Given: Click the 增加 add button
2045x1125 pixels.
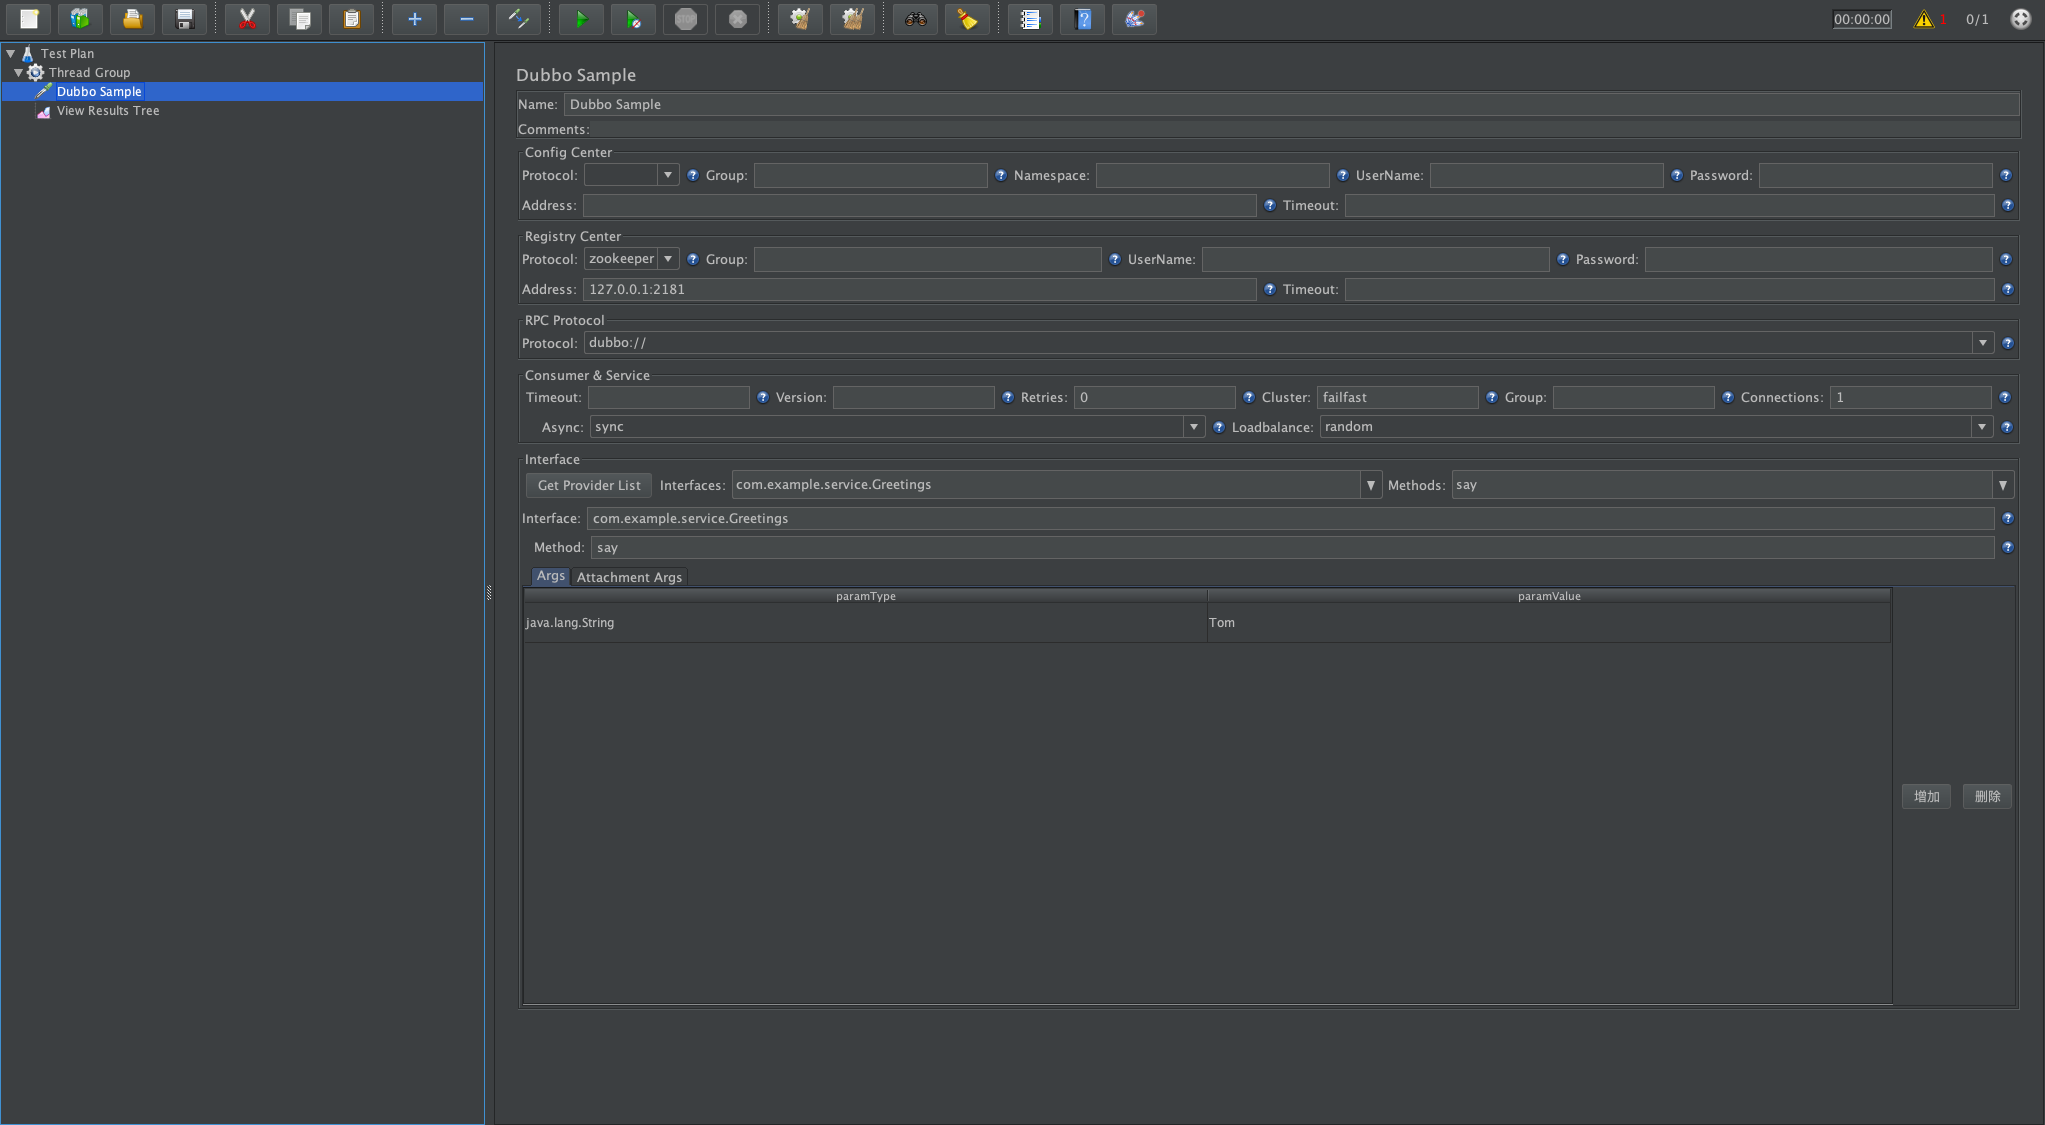Looking at the screenshot, I should pyautogui.click(x=1926, y=797).
